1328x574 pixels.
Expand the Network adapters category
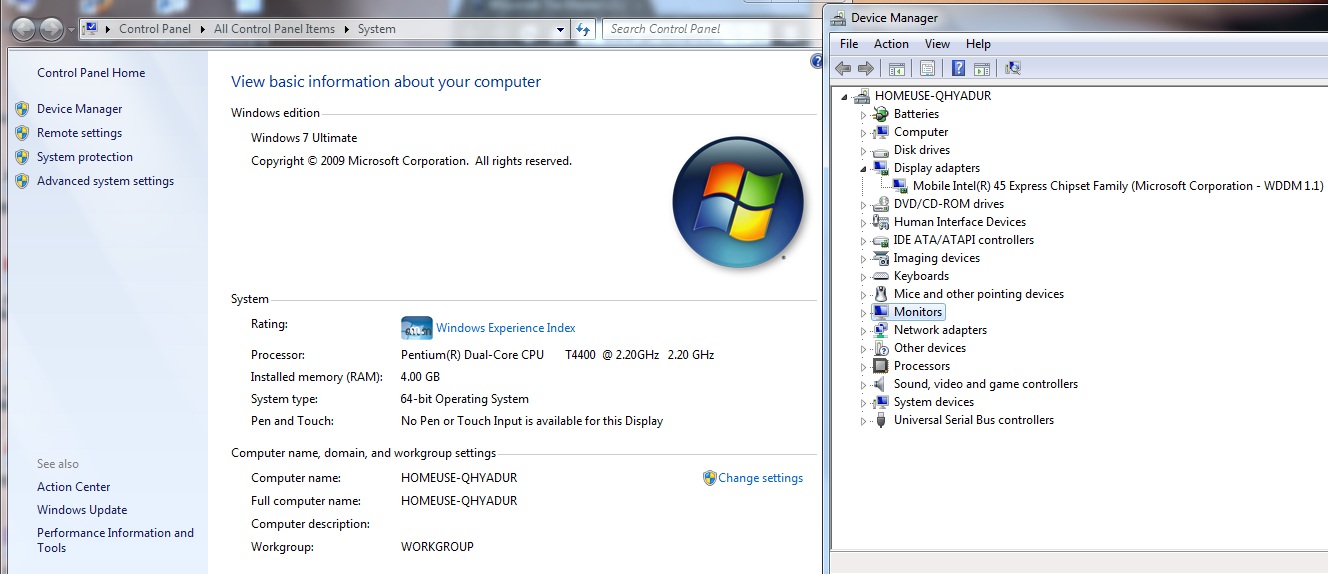coord(863,330)
